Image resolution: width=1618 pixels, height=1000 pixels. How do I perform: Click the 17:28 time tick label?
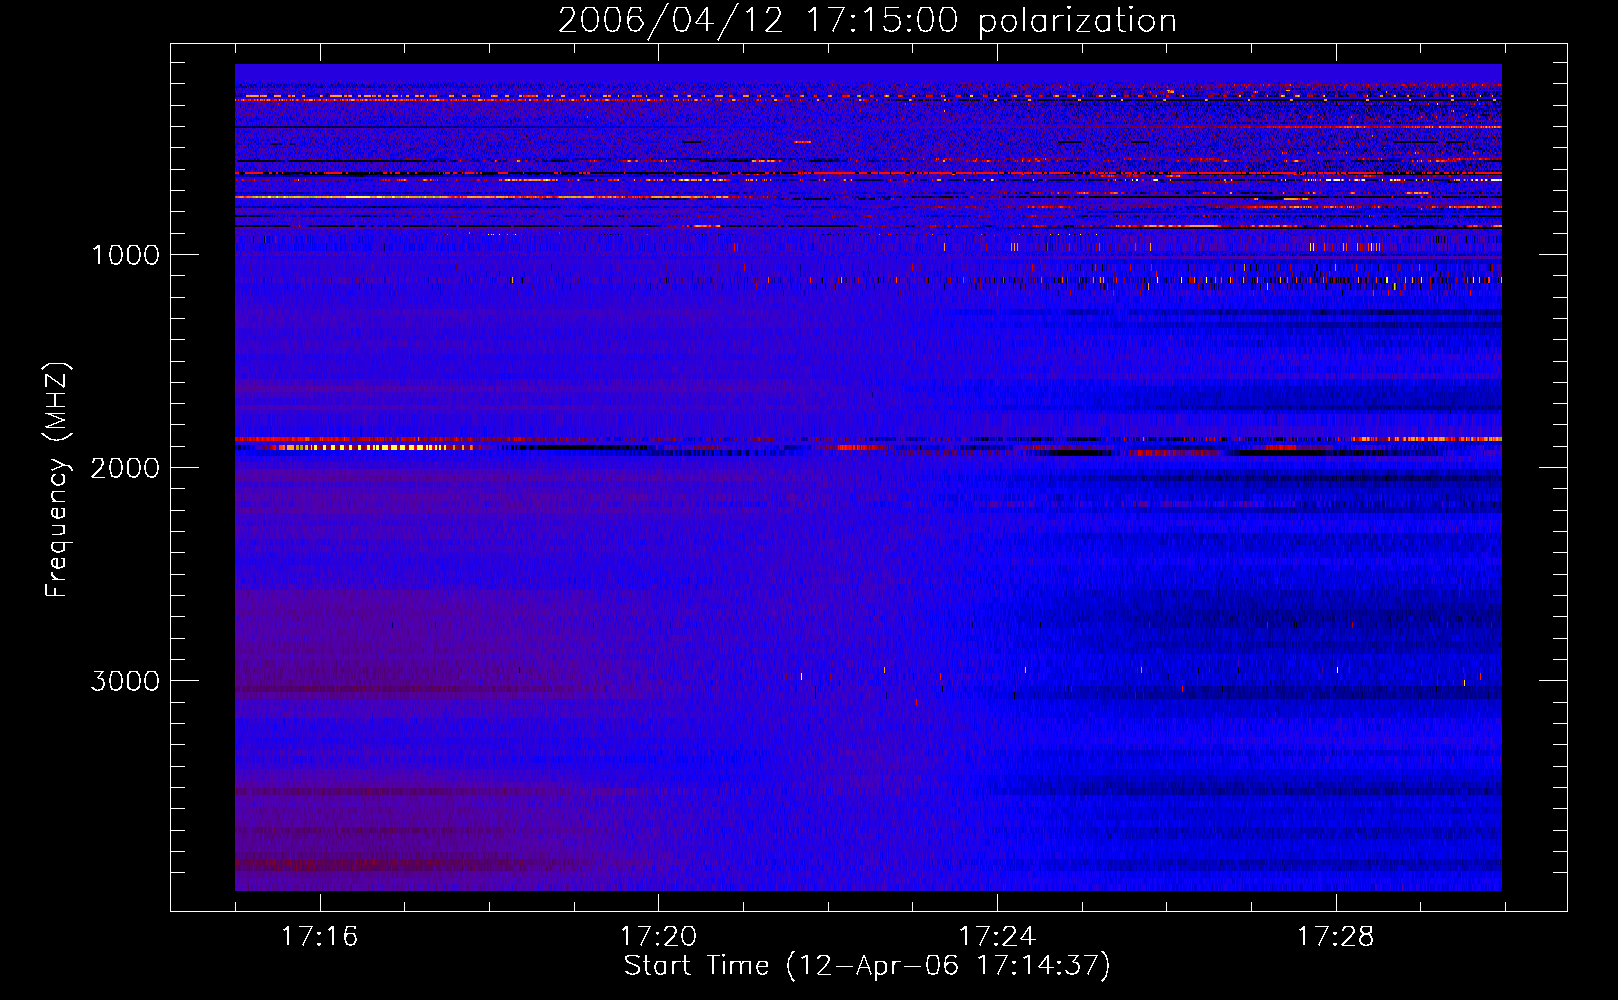(1336, 937)
